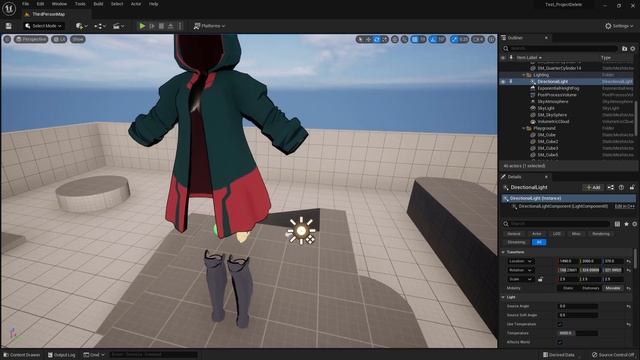Click the Eject button in play toolbar
Viewport: 640px width, 360px height.
pyautogui.click(x=171, y=26)
